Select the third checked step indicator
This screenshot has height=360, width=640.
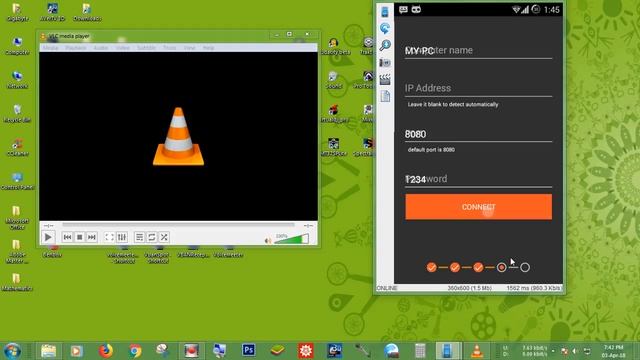tap(478, 267)
